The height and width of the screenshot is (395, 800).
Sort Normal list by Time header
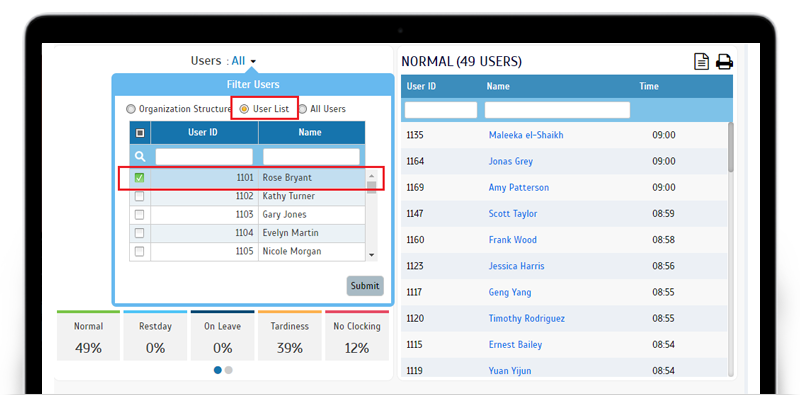click(x=649, y=86)
